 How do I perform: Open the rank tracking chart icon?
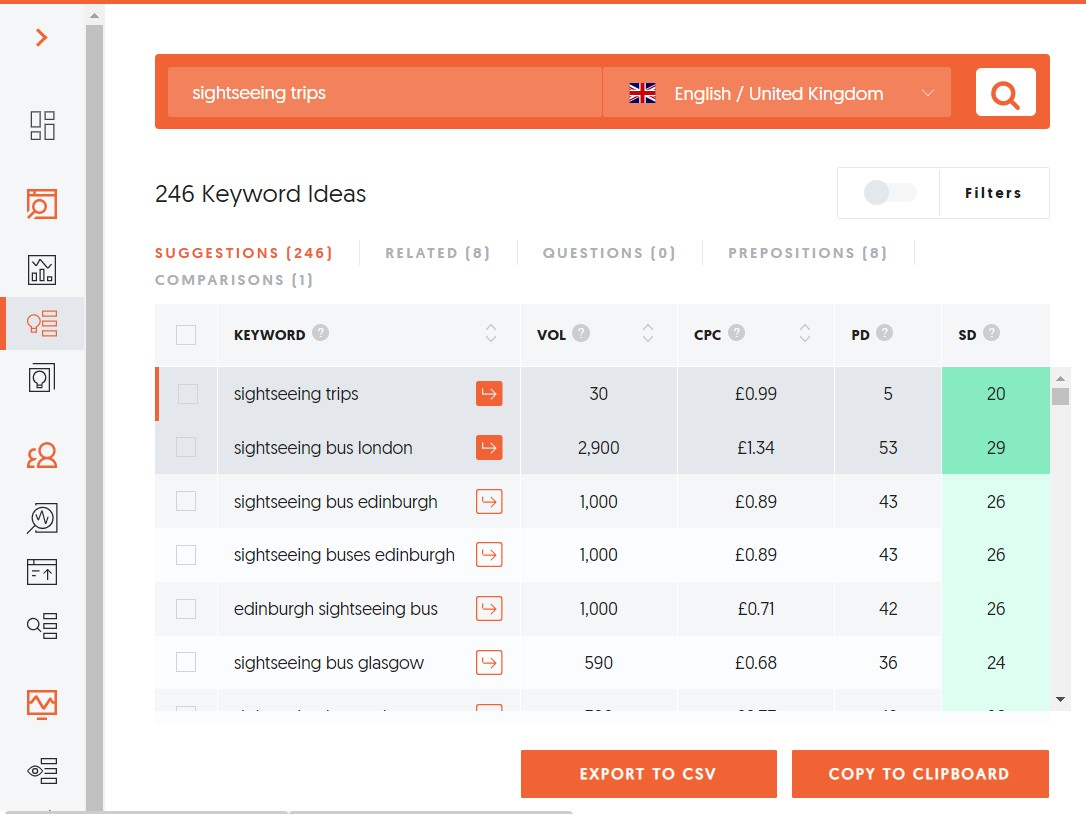(42, 268)
